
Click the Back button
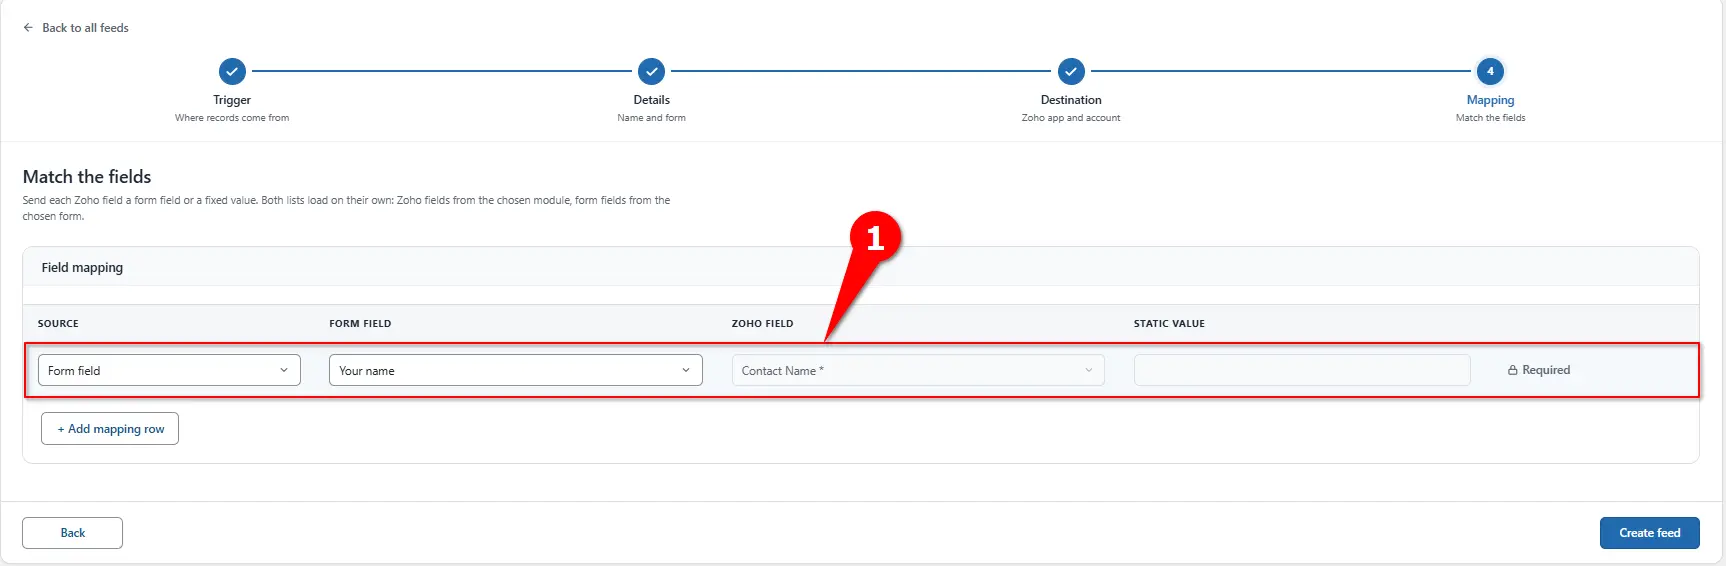(x=72, y=533)
